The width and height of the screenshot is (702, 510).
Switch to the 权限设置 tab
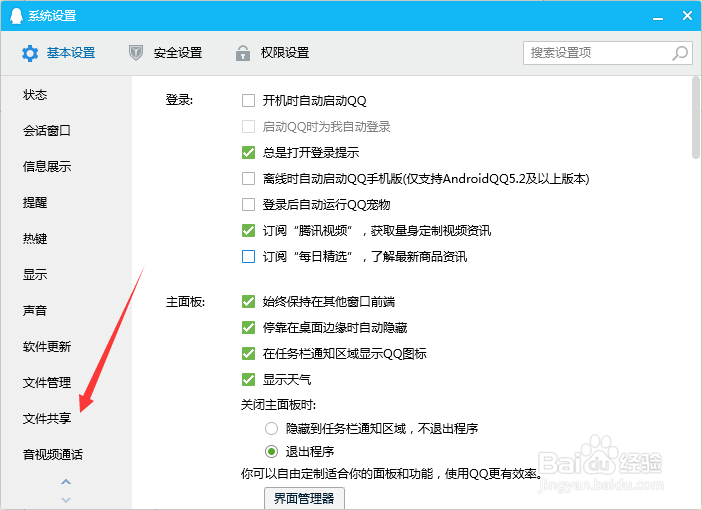click(272, 53)
